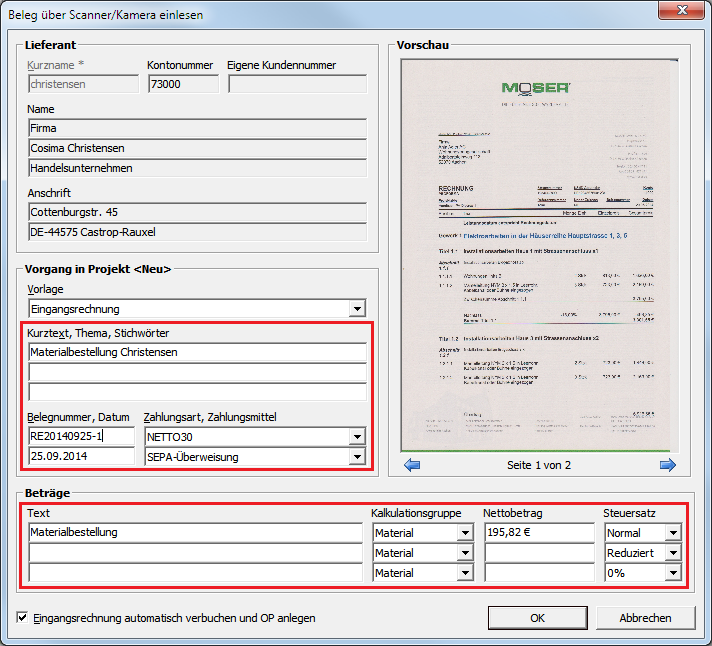The image size is (712, 646).
Task: Click the Nettobetrag field showing 195,82 €
Action: (x=538, y=533)
